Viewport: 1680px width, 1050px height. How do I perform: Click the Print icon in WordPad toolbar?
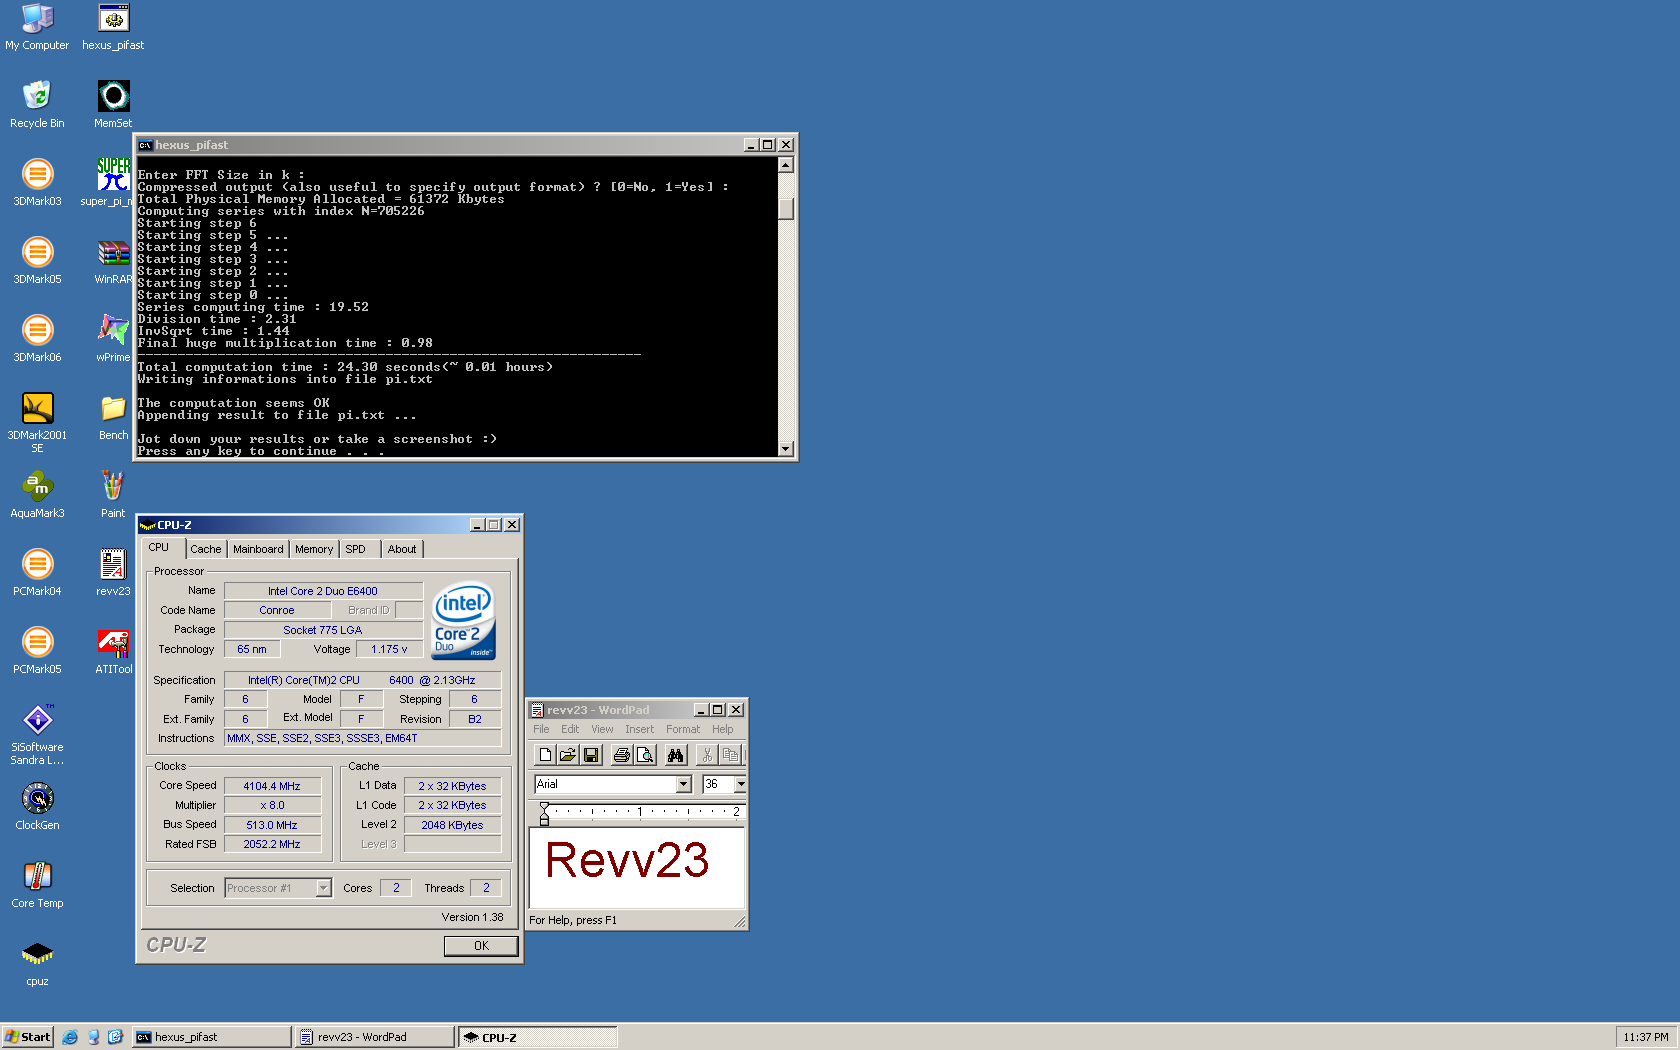pyautogui.click(x=622, y=755)
